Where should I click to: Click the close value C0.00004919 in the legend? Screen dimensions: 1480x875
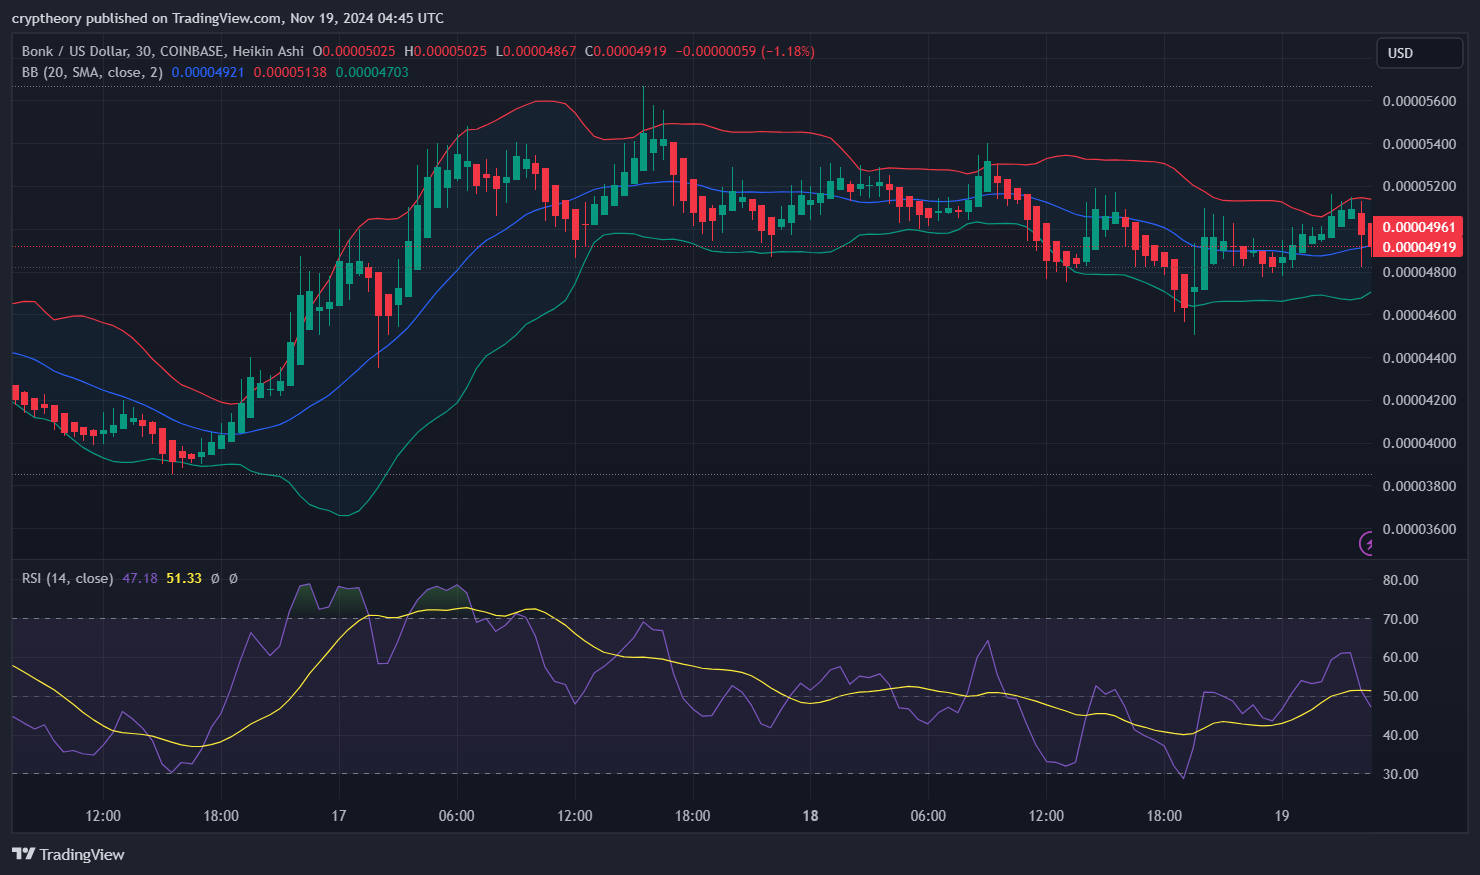(626, 51)
